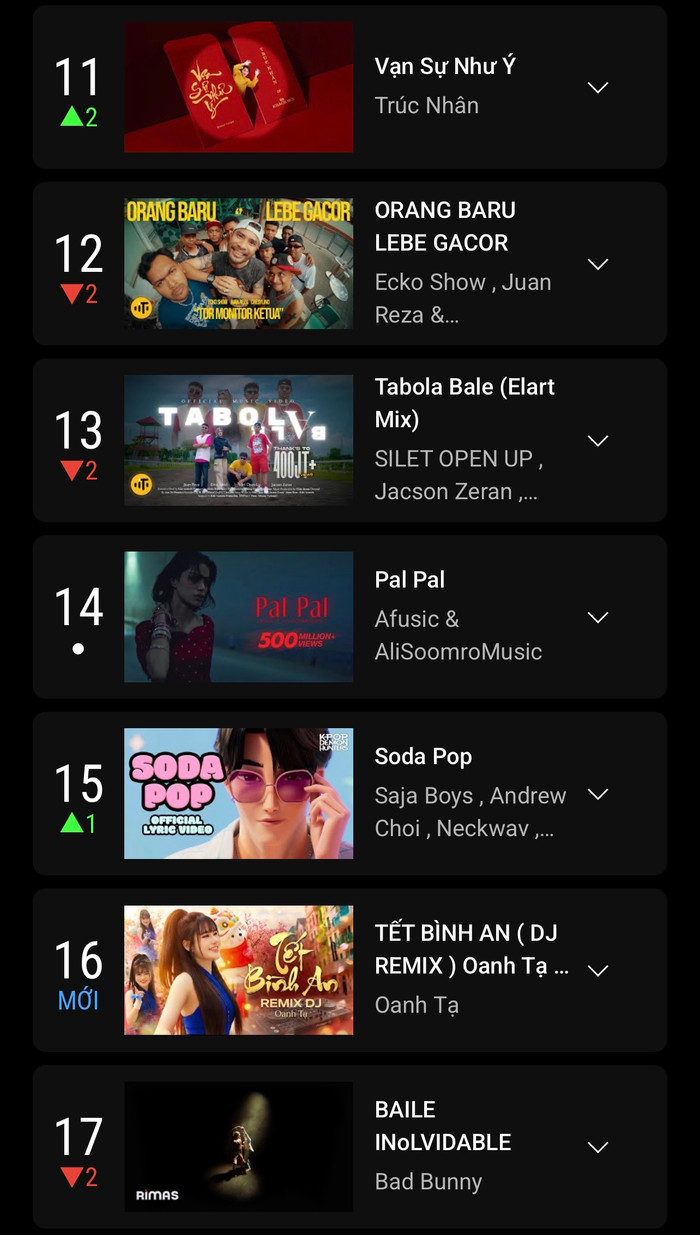Click the Pal Pal video thumbnail

(238, 617)
